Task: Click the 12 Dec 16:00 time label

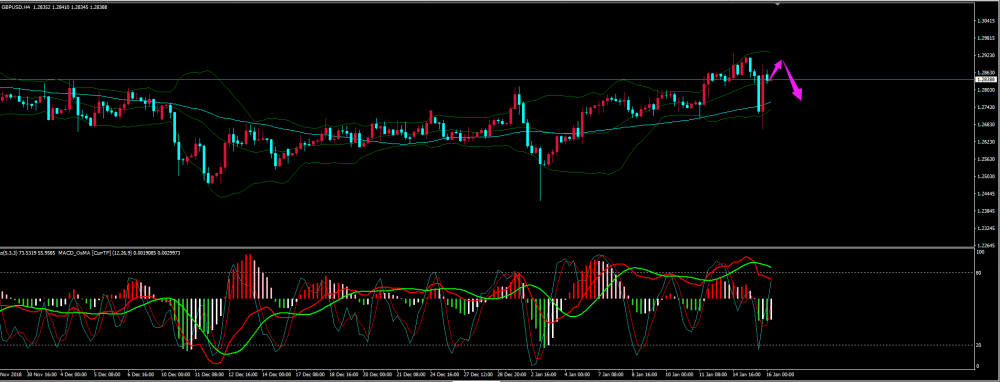Action: (242, 375)
